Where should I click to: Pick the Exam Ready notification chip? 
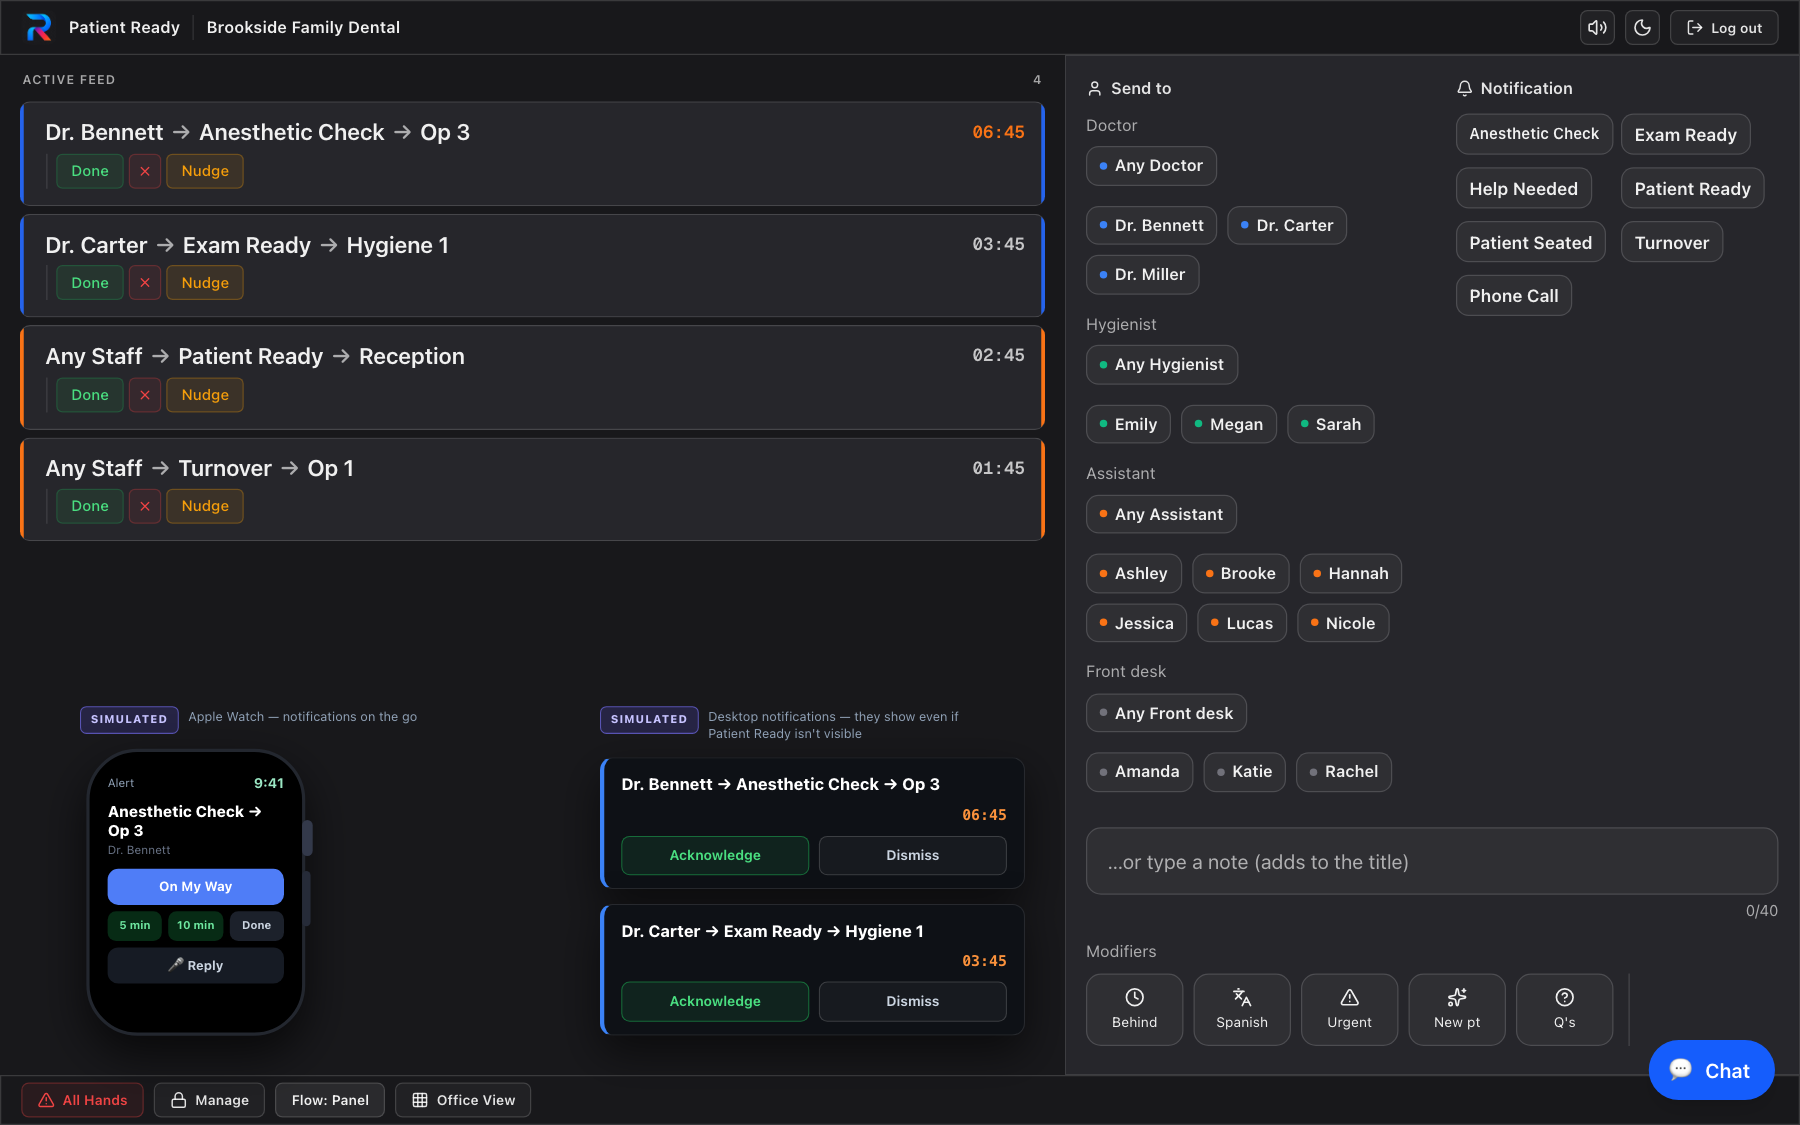click(1685, 134)
